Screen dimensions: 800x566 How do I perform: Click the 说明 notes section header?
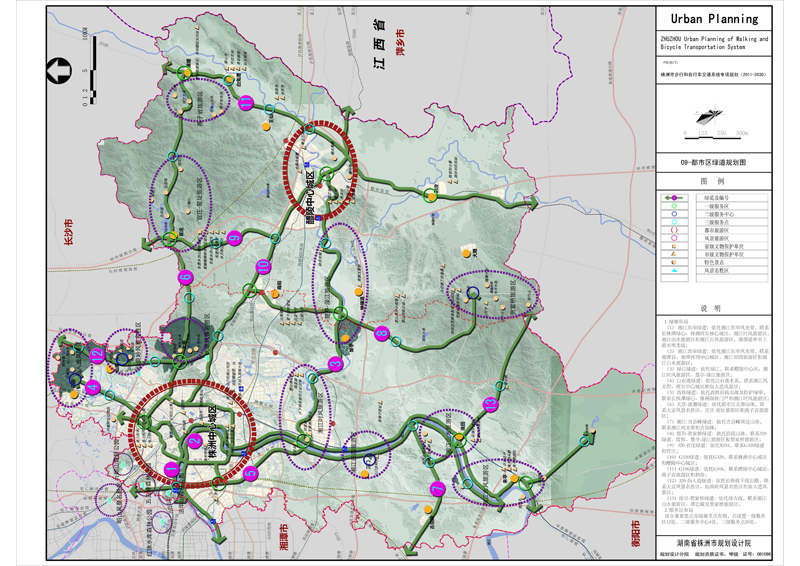[x=711, y=308]
